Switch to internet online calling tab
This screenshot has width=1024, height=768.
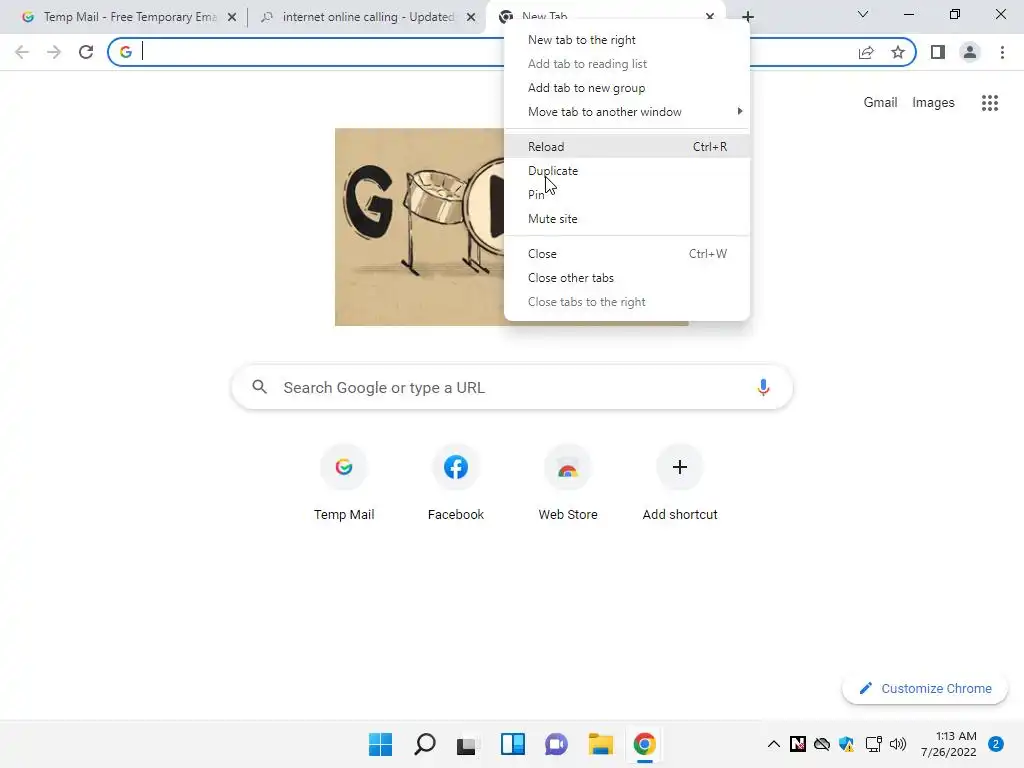click(x=366, y=17)
